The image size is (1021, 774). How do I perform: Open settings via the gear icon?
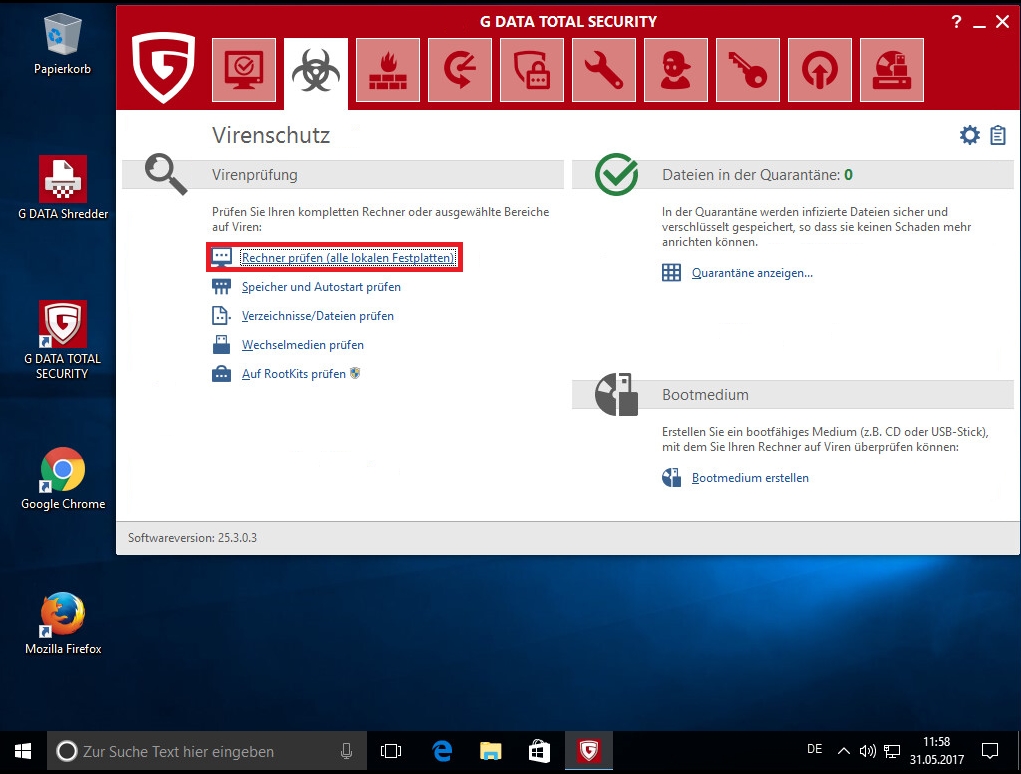970,135
